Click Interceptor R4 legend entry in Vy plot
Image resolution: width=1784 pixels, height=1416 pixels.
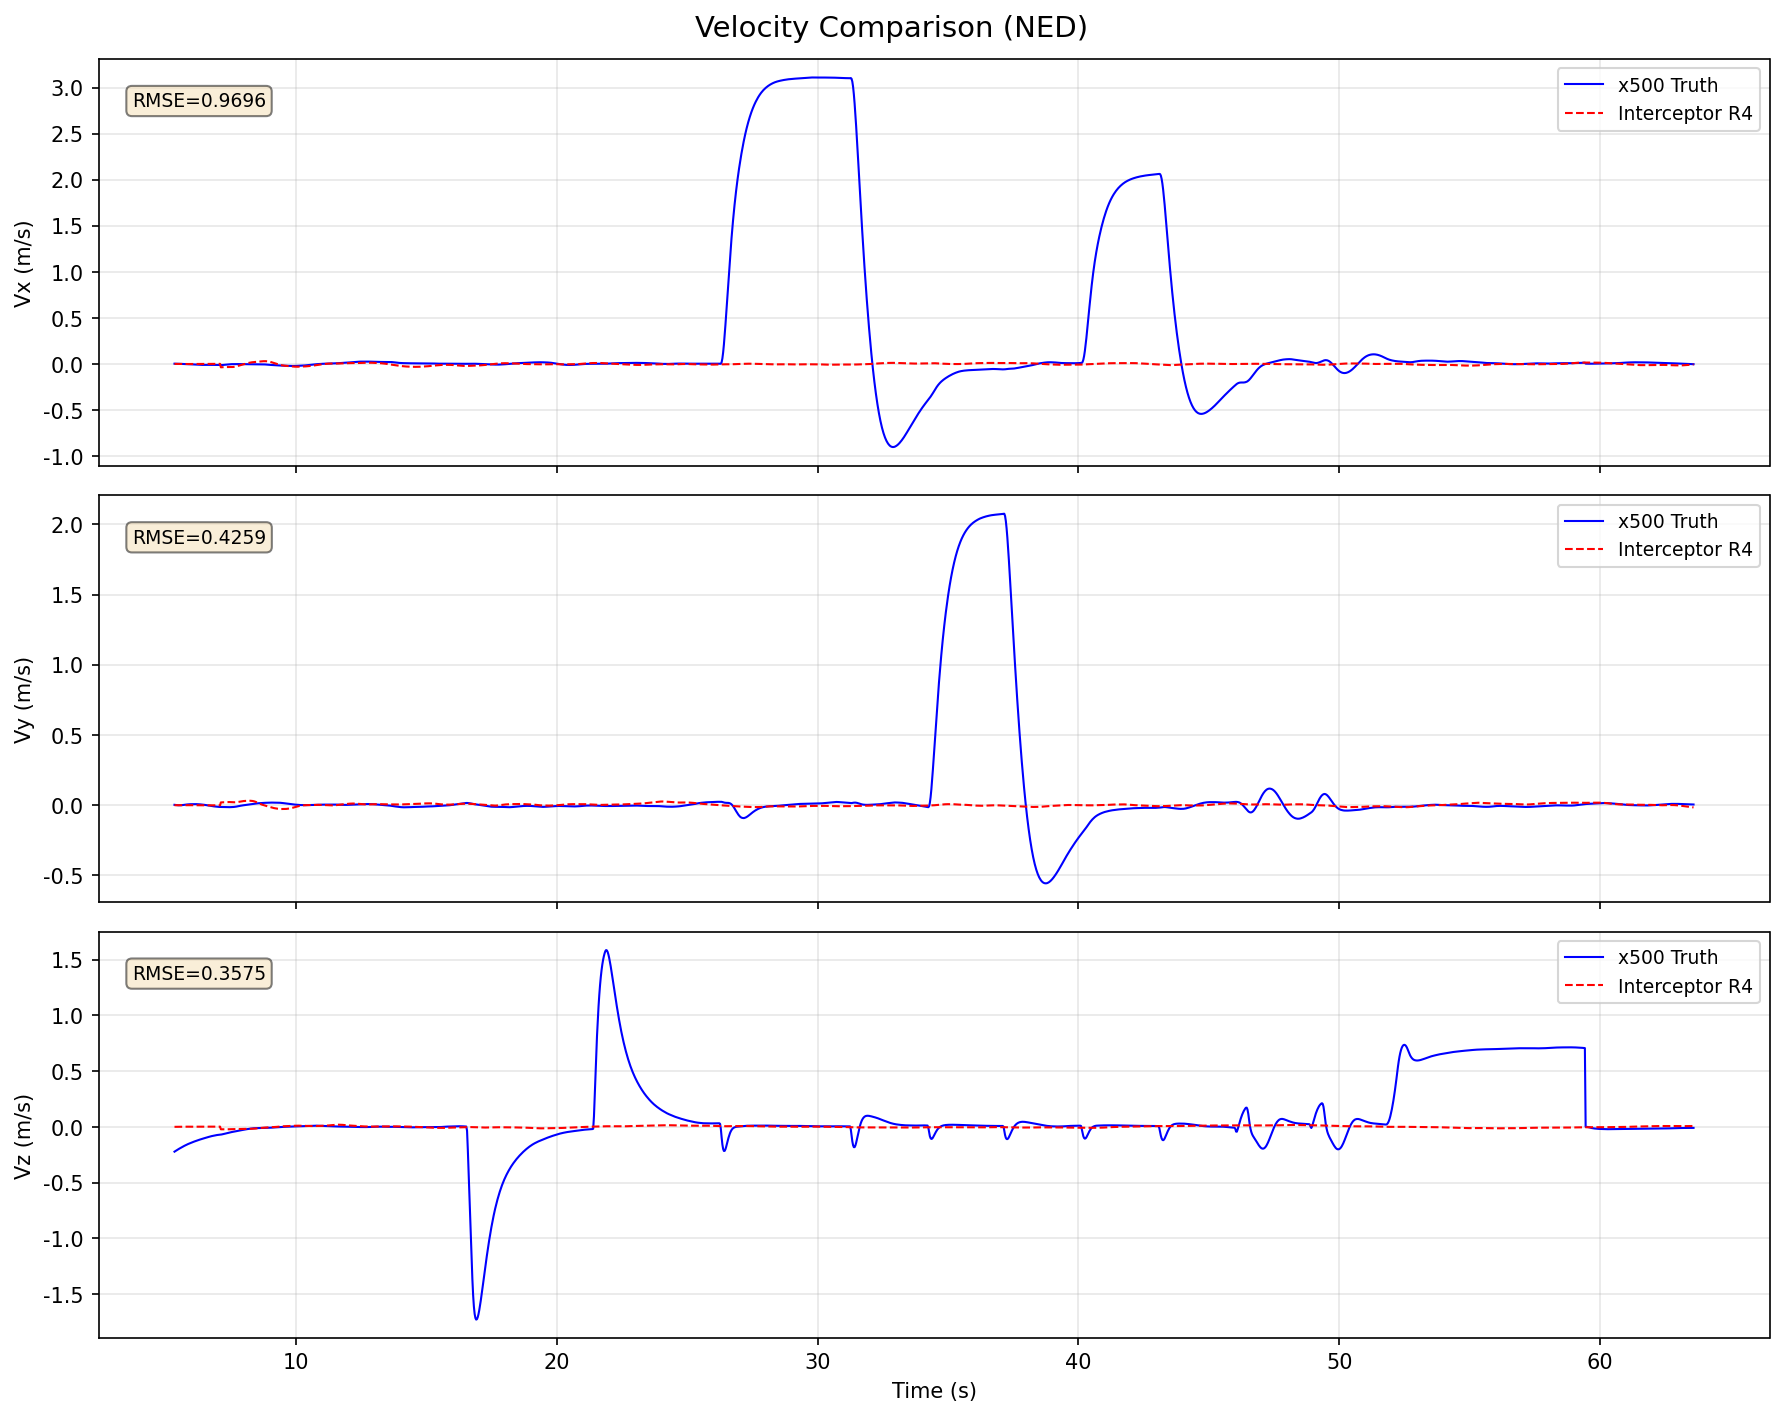(1658, 549)
